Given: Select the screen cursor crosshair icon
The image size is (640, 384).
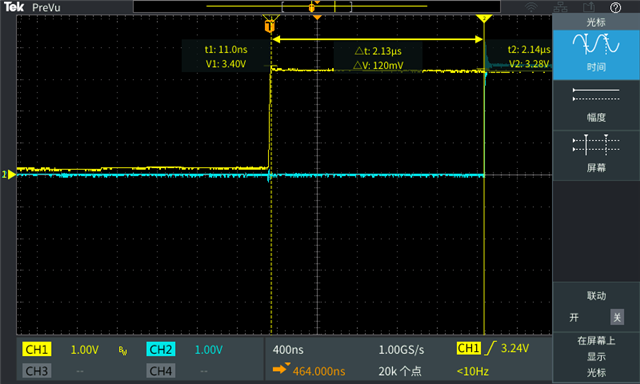Looking at the screenshot, I should [596, 145].
